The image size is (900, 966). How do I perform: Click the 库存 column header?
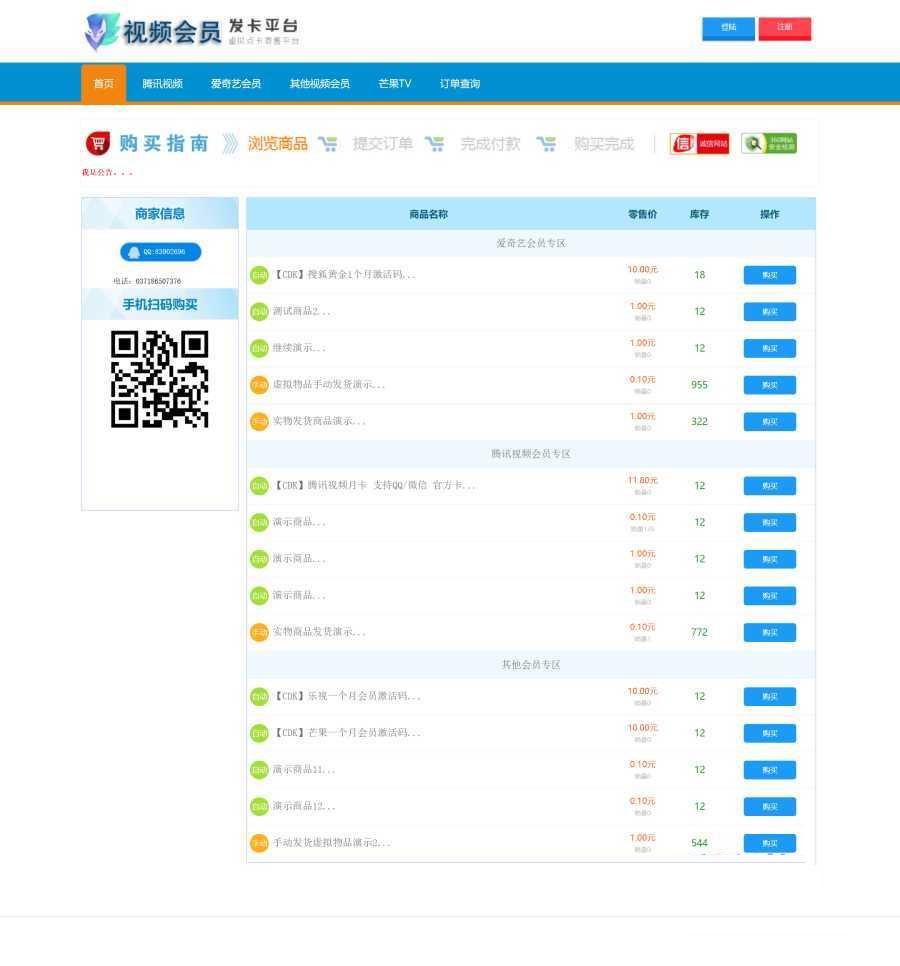click(699, 214)
